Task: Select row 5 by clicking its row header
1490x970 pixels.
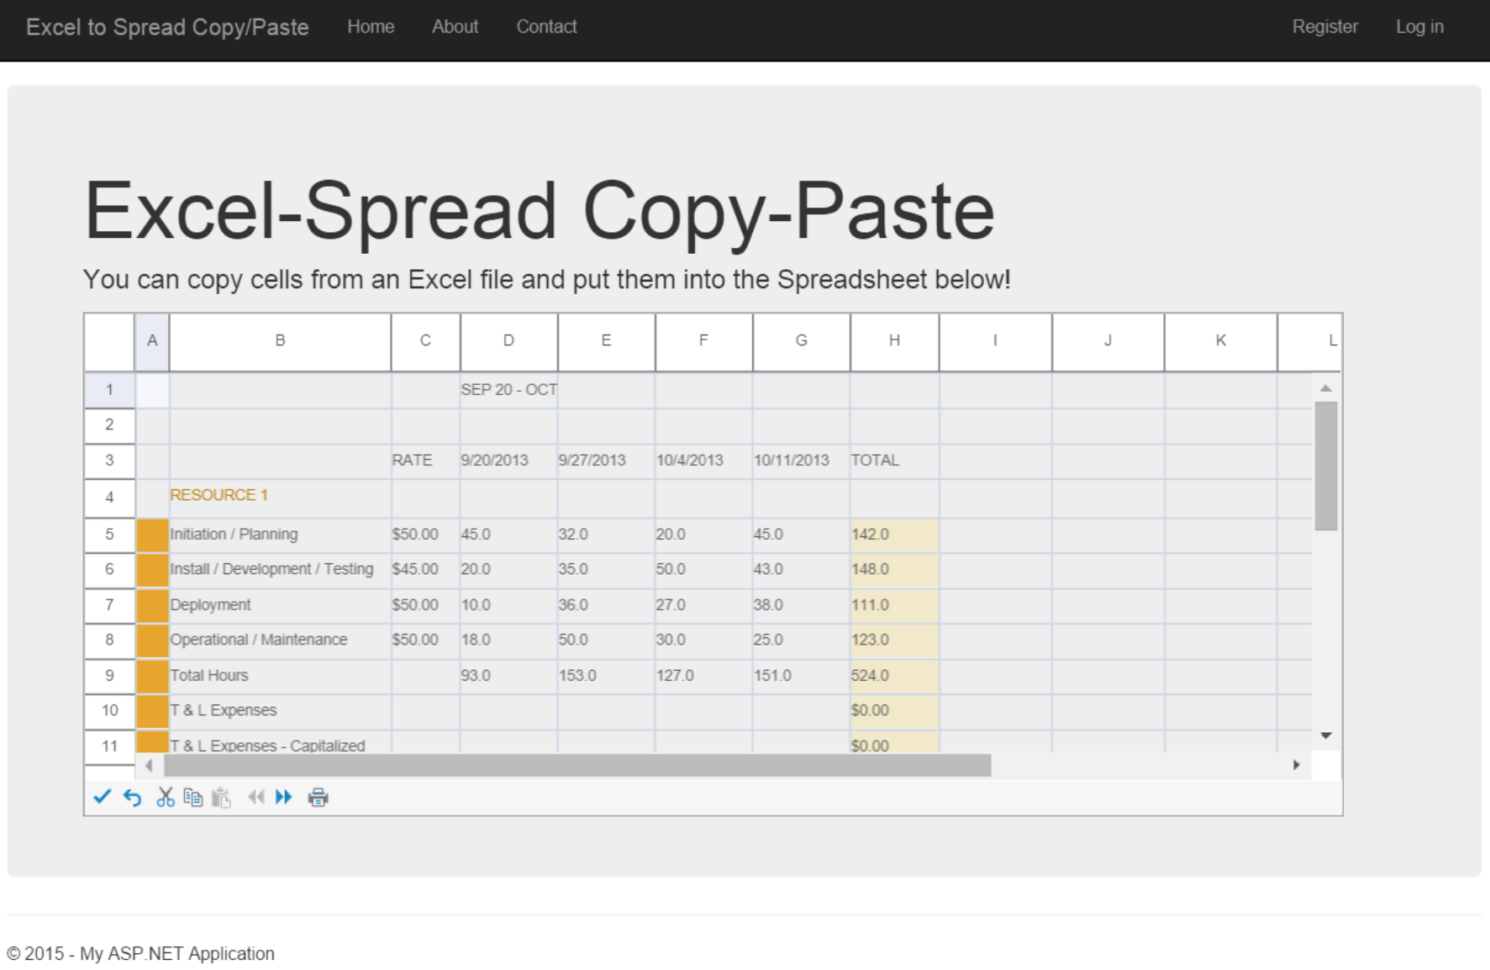Action: coord(109,534)
